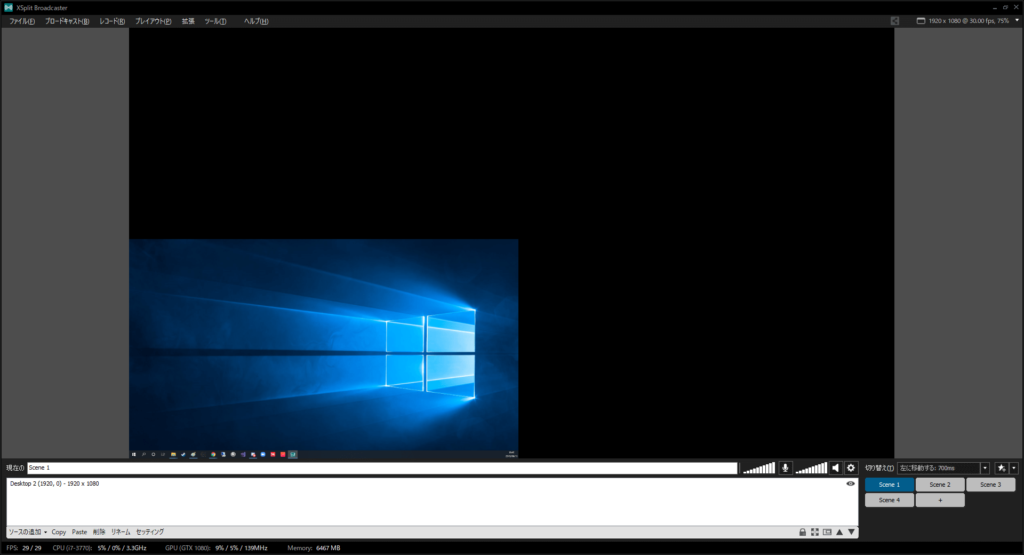Adjust the speaker volume level bars
Screen dimensions: 1024x555
[811, 468]
